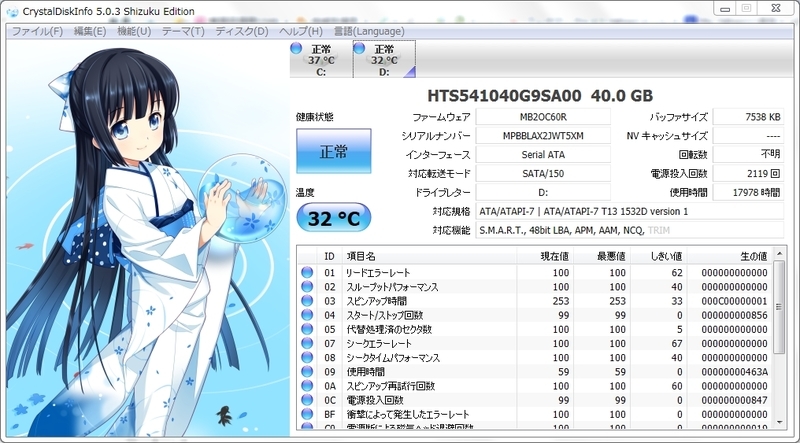Viewport: 800px width, 443px height.
Task: Click the buffer size field 7538 KB
Action: [x=748, y=117]
